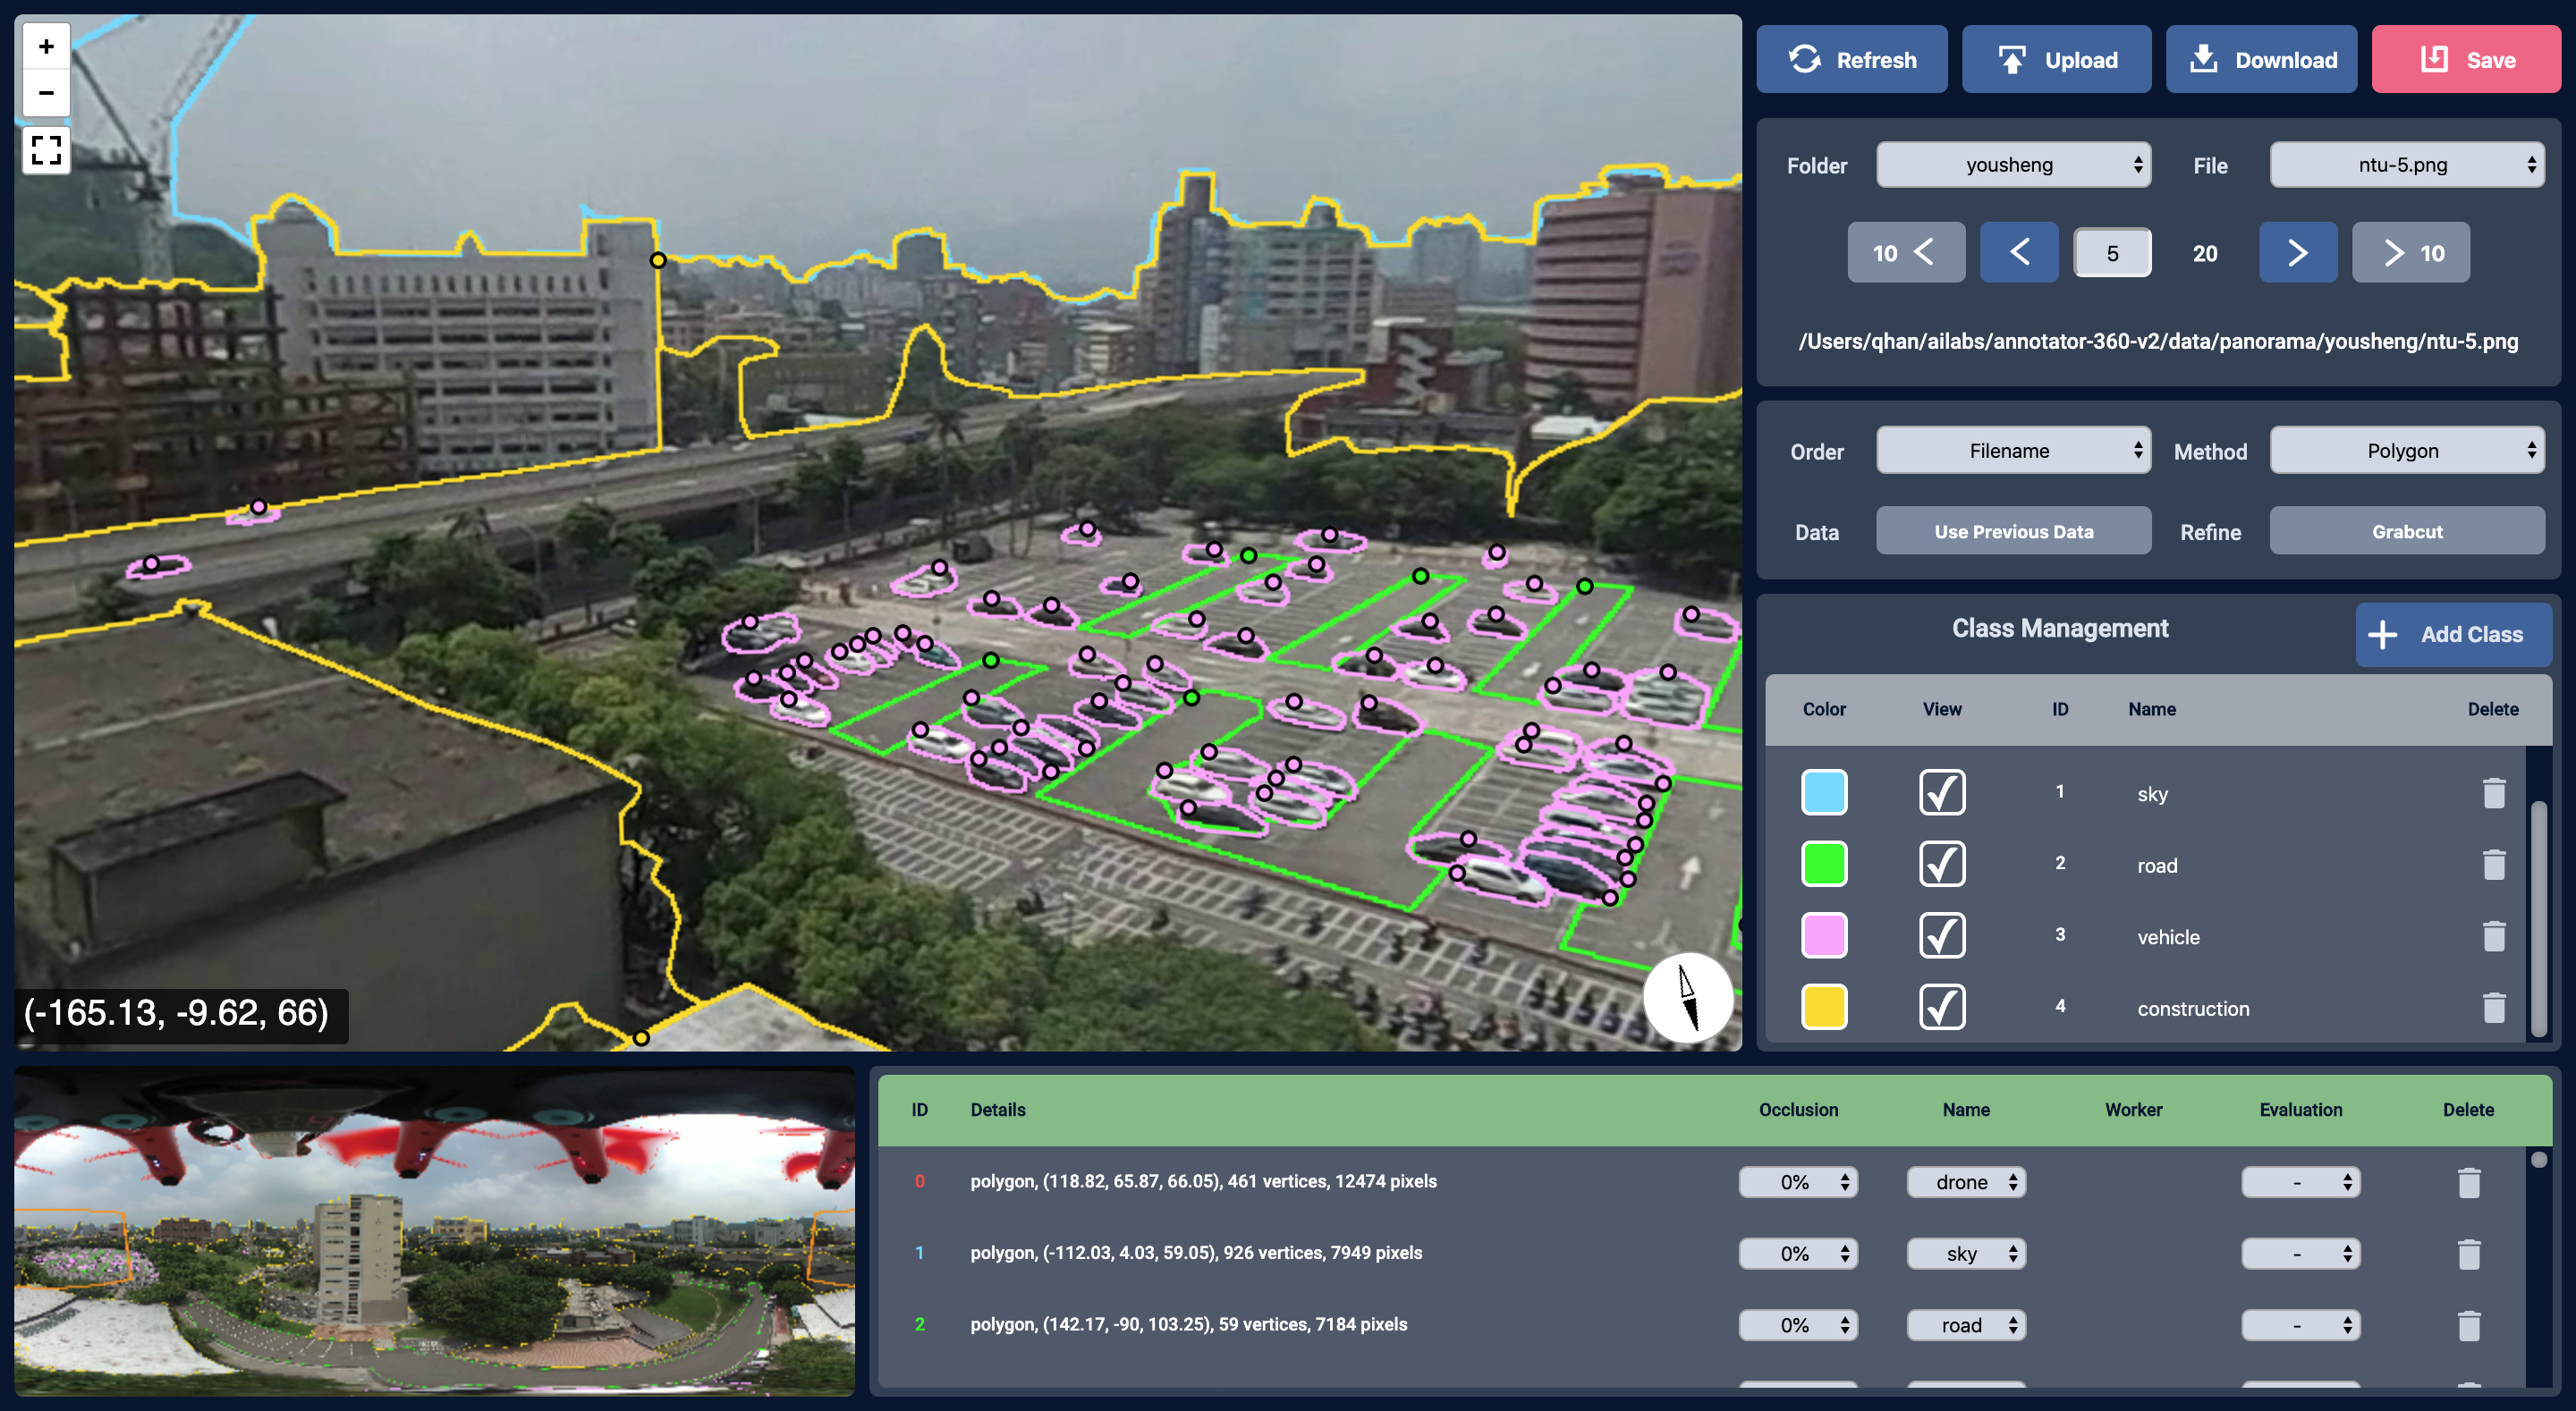
Task: Click the compass orientation icon
Action: tap(1687, 997)
